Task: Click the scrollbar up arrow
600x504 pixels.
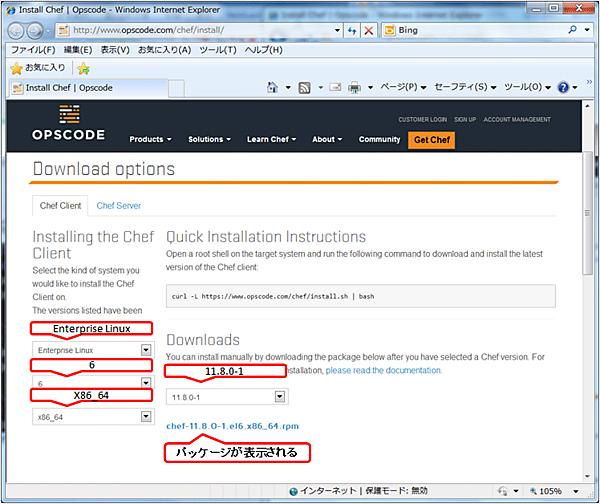Action: click(x=587, y=106)
